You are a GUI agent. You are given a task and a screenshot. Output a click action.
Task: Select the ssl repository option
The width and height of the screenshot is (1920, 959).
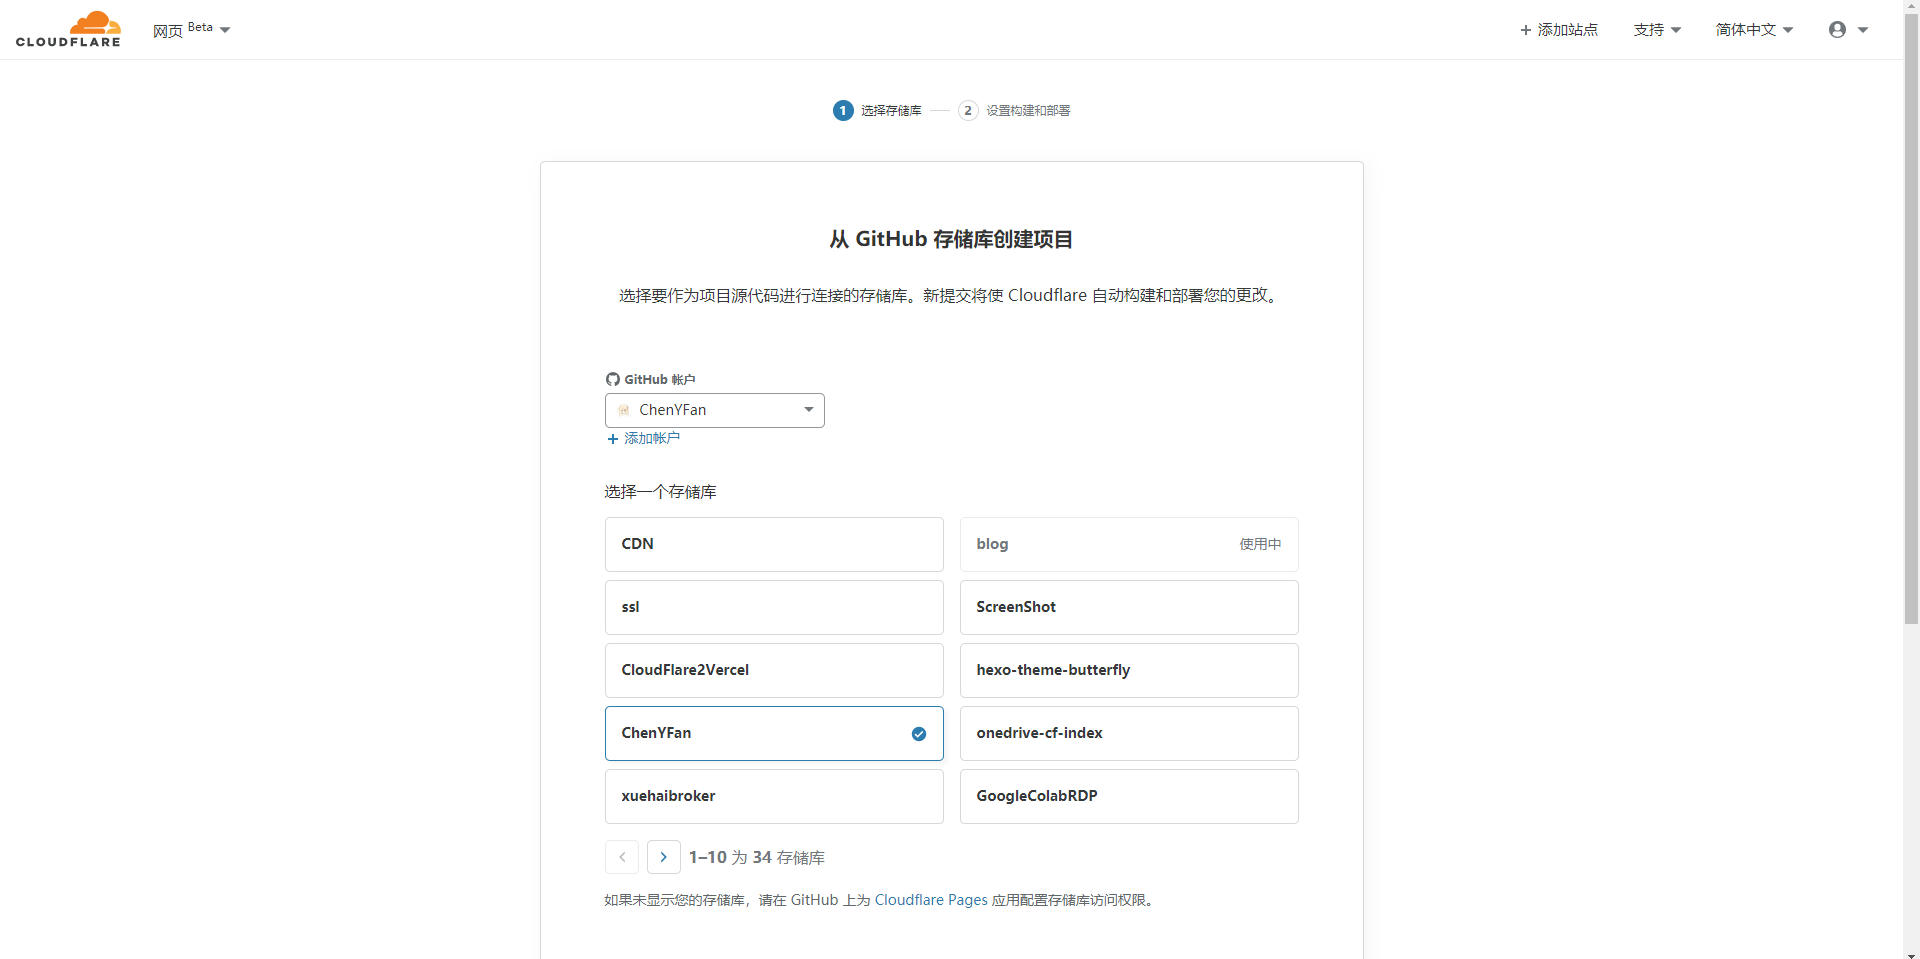773,607
